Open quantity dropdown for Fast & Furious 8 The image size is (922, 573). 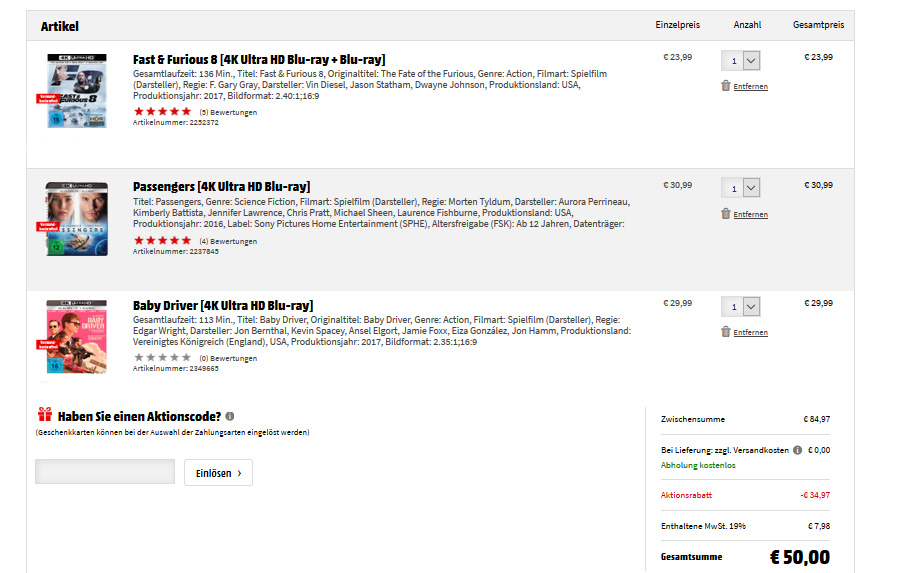point(741,60)
